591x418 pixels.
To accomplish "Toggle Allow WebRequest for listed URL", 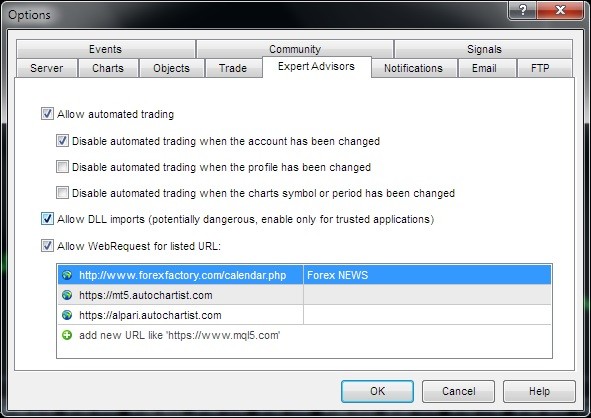I will point(47,246).
